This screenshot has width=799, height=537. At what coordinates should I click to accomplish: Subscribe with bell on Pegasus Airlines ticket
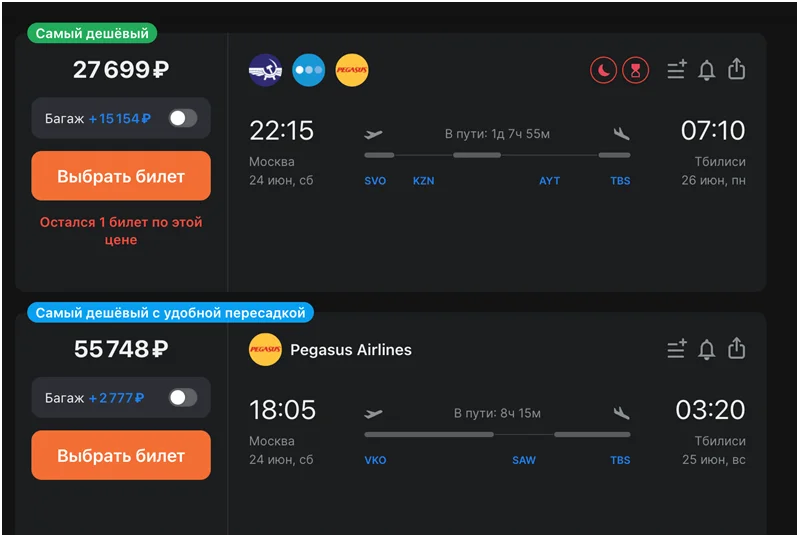pos(707,349)
